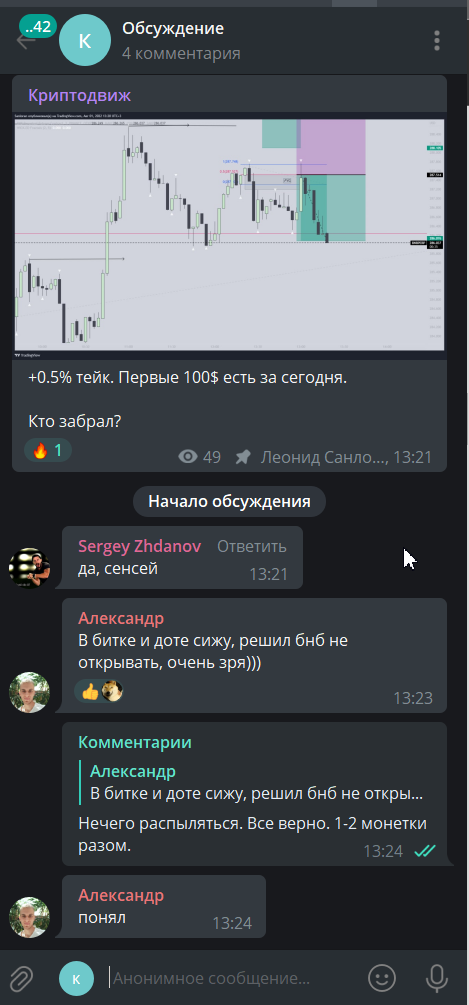Click the eye views counter showing 49
This screenshot has width=469, height=1005.
tap(199, 457)
